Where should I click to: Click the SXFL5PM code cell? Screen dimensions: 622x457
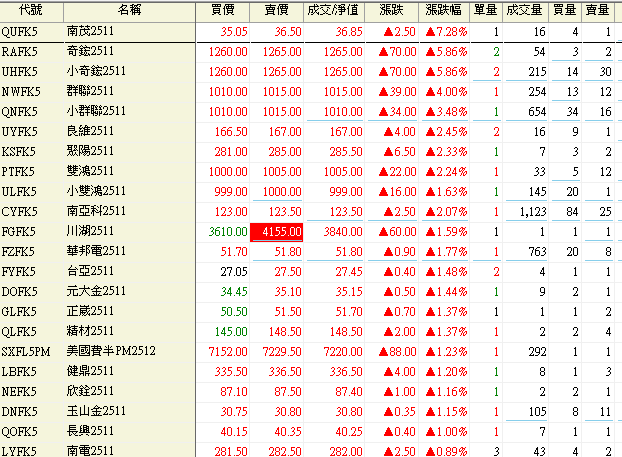[x=28, y=351]
